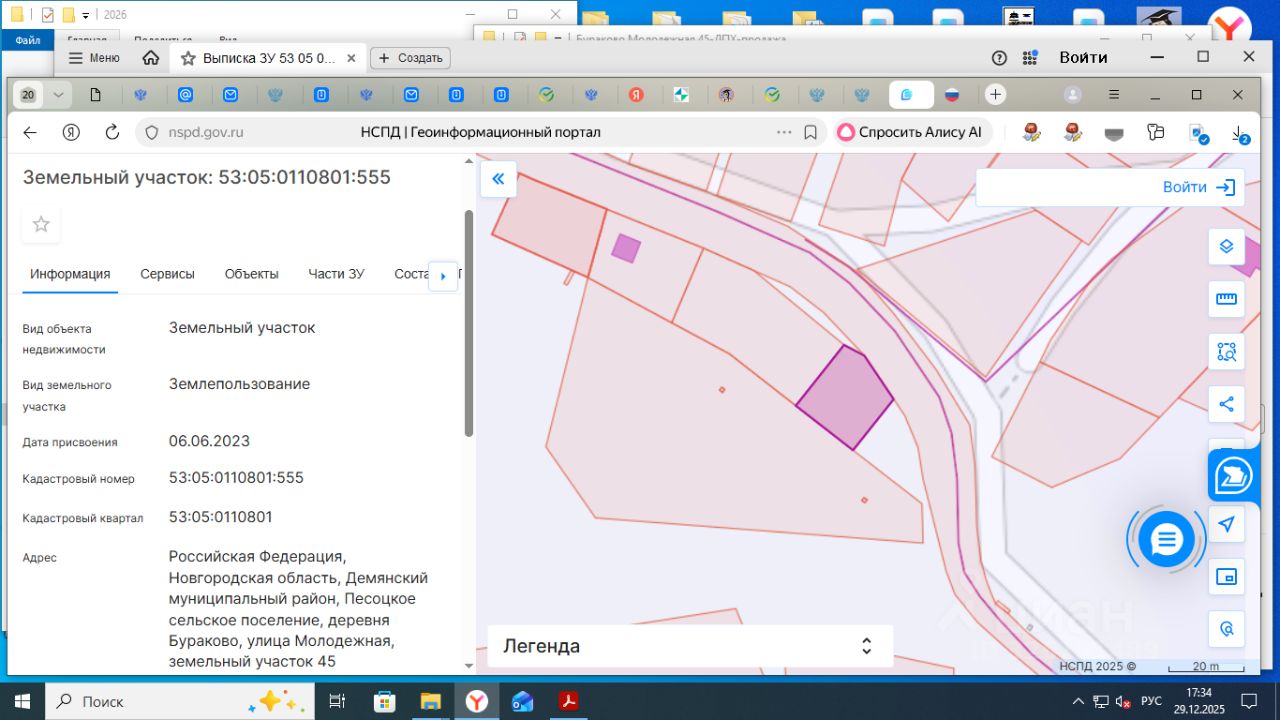1280x720 pixels.
Task: Click the Windows search box Поиск
Action: point(180,701)
